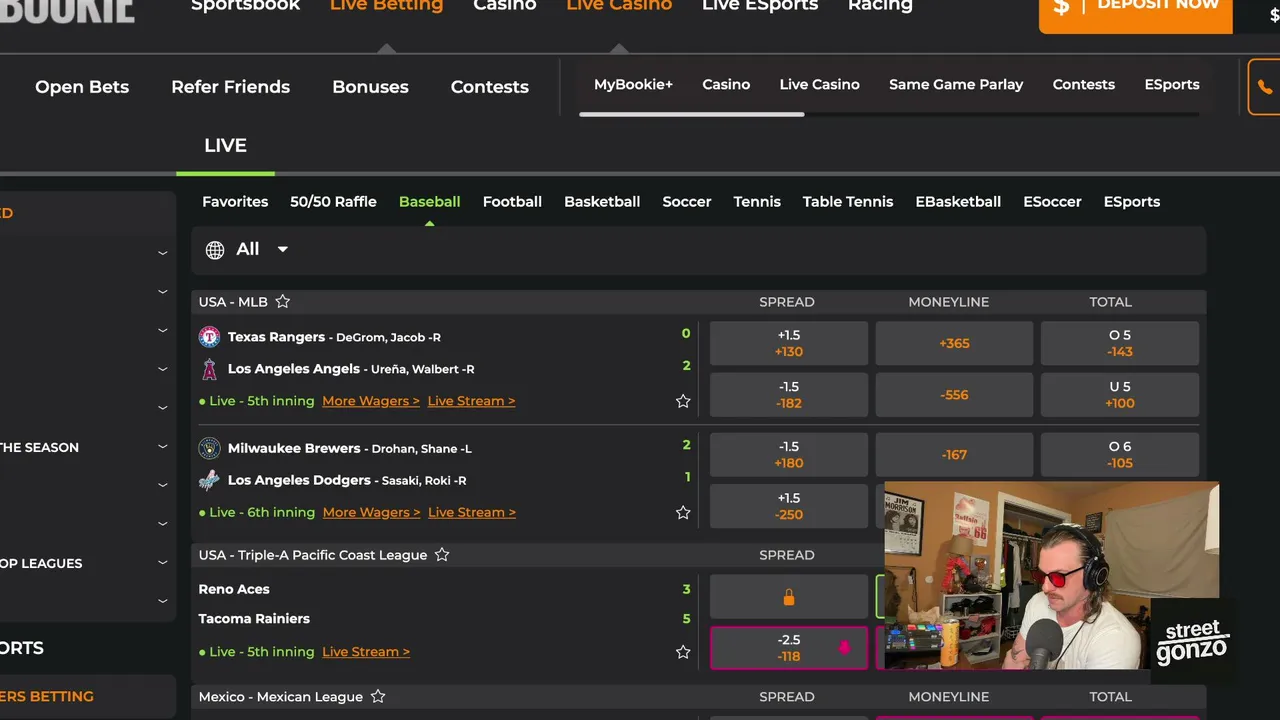
Task: Go to Refer Friends
Action: (x=230, y=87)
